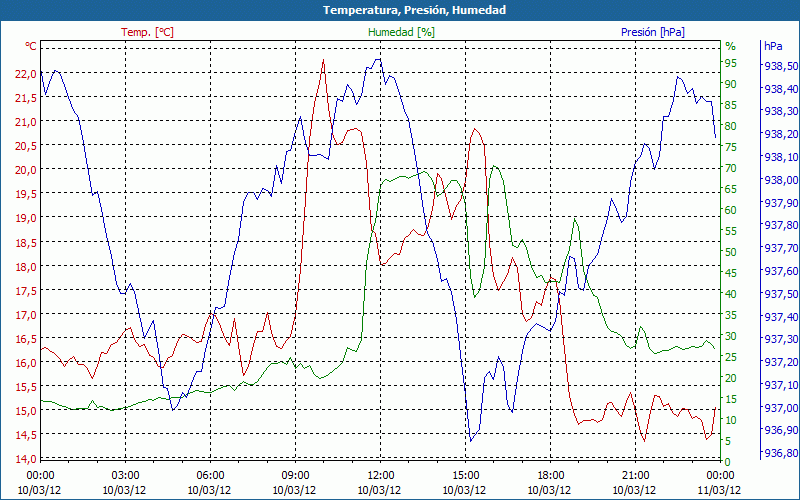Image resolution: width=800 pixels, height=500 pixels.
Task: Click the chart title "Temperatura, Presión, Humedad"
Action: [x=414, y=10]
